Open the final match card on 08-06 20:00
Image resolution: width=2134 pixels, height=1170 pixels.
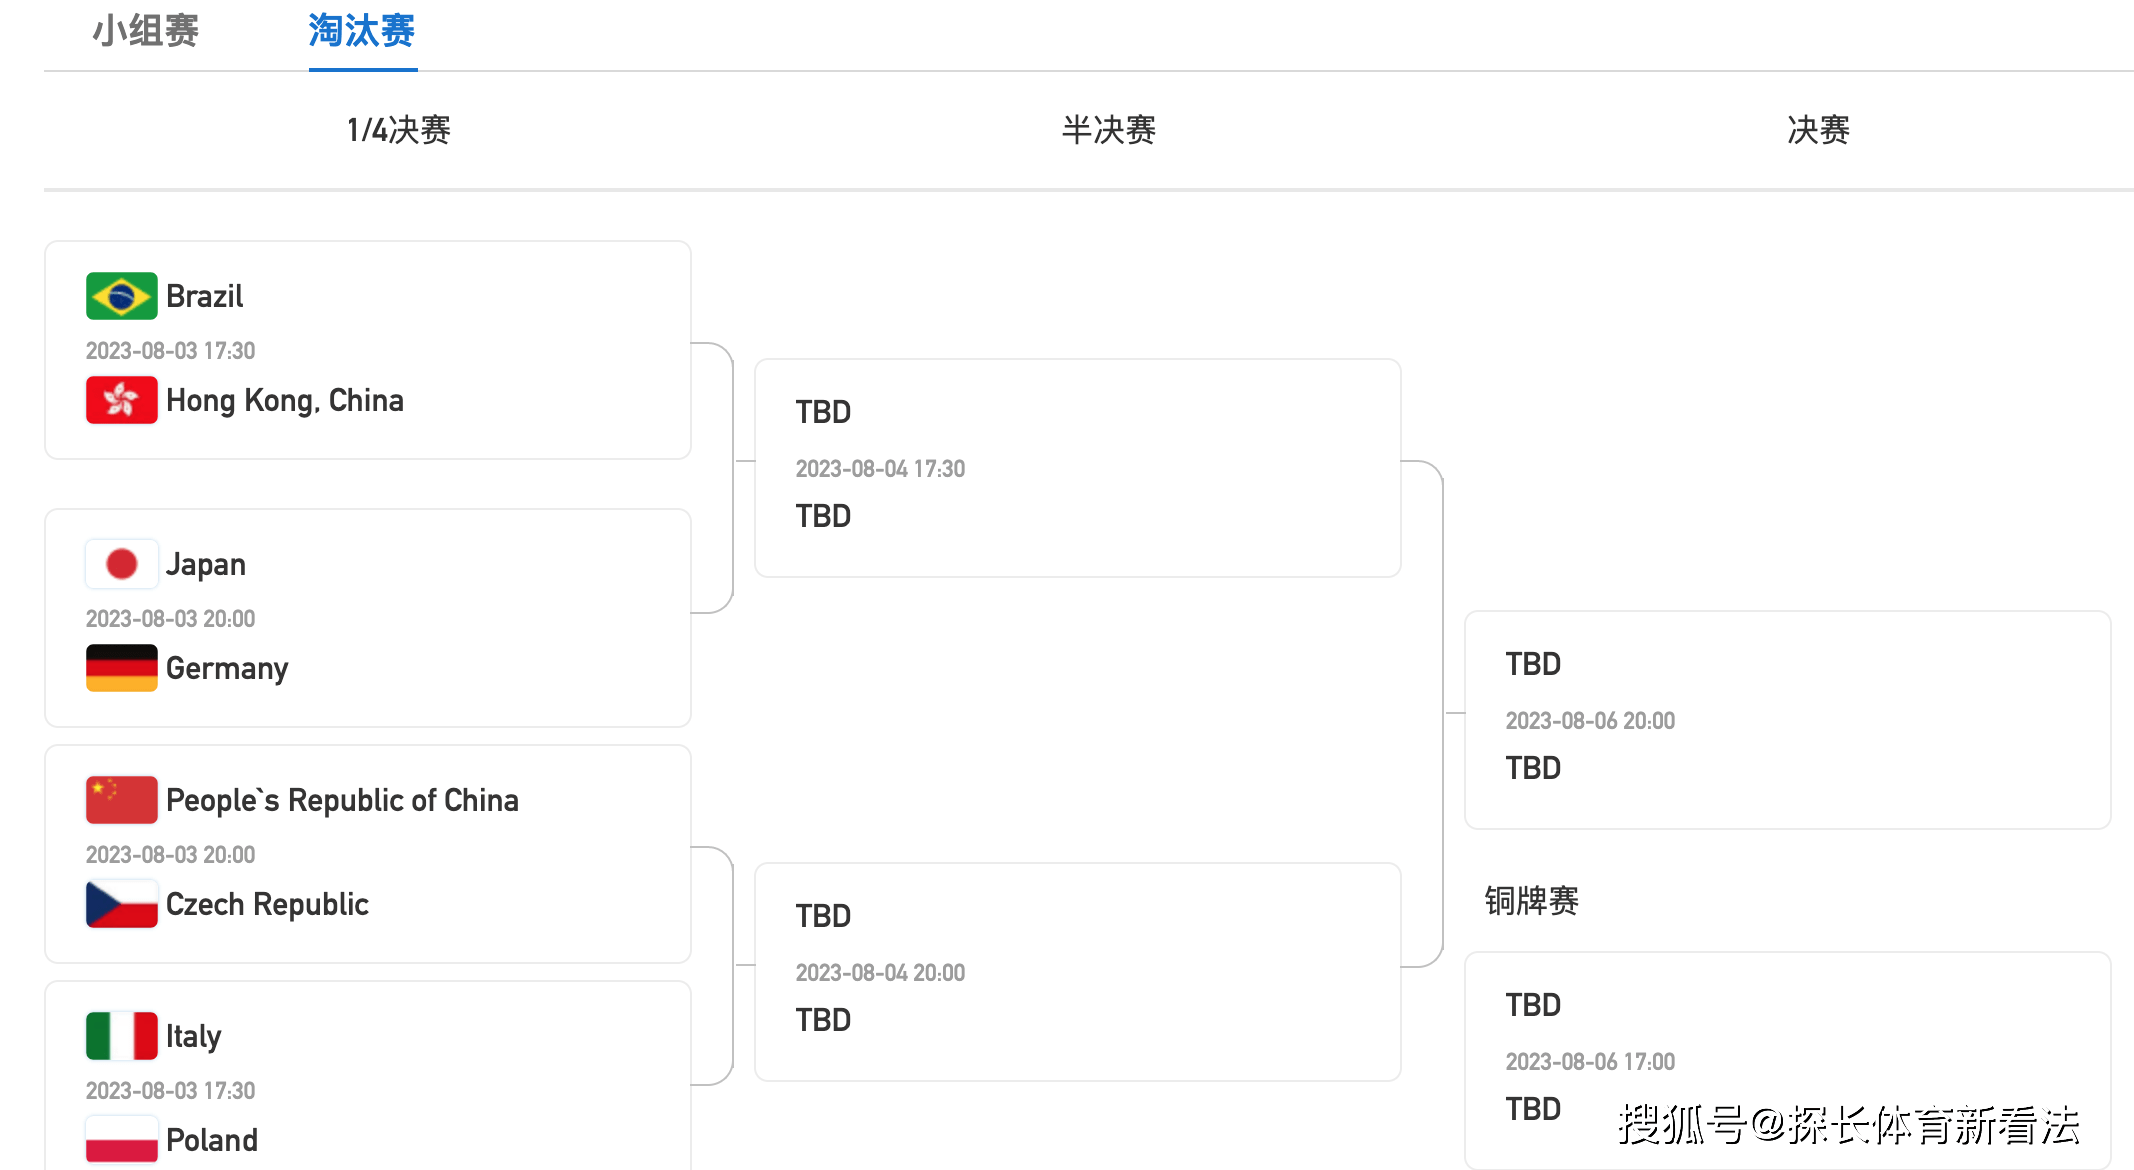click(x=1787, y=720)
